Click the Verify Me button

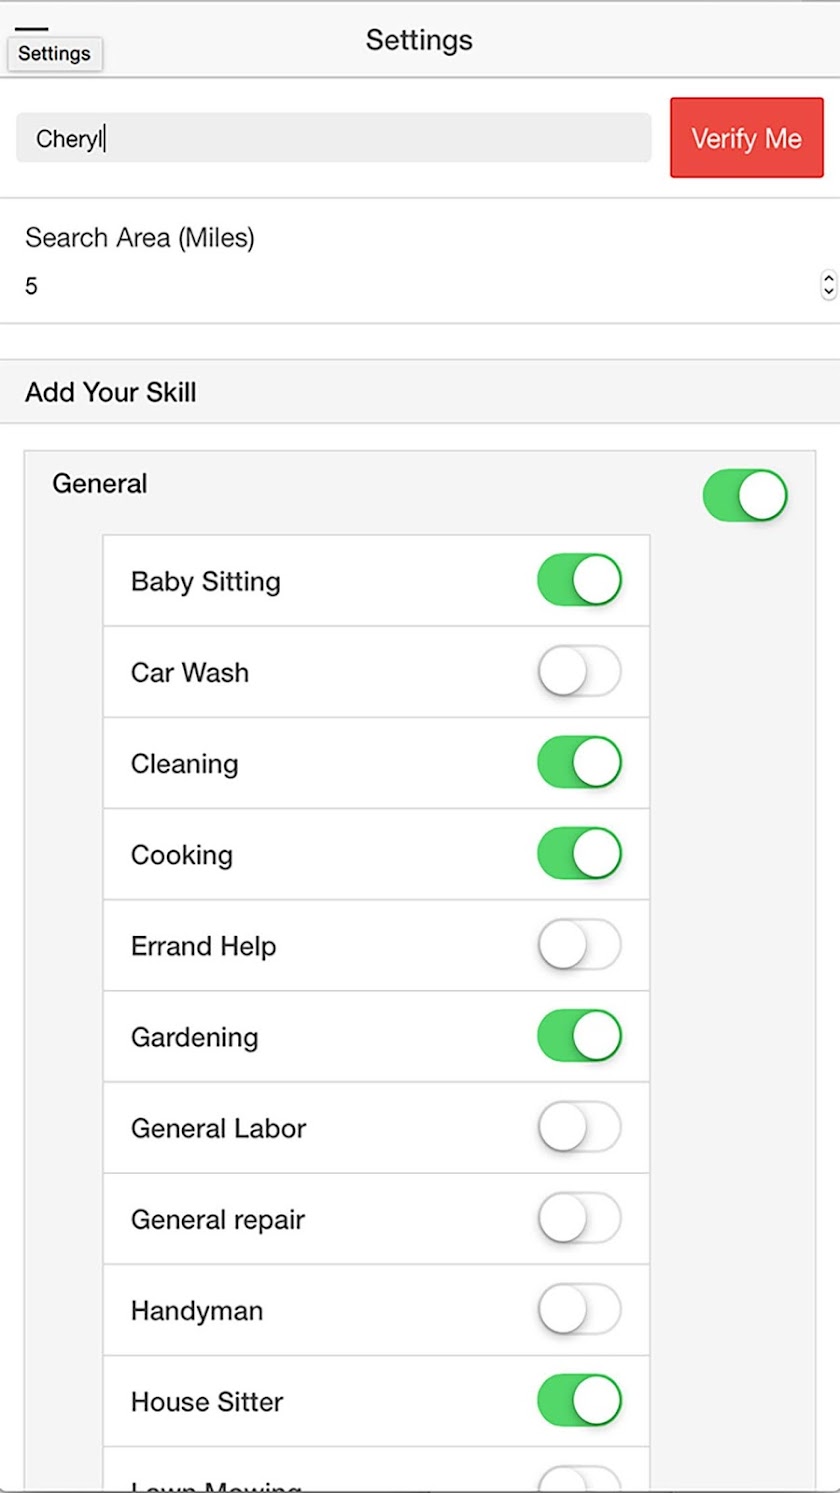(x=746, y=138)
